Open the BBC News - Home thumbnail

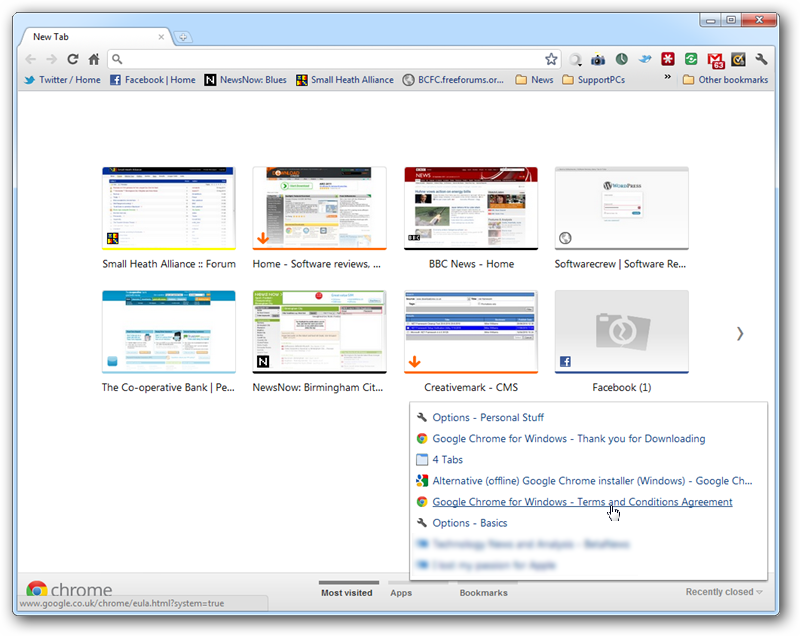tap(470, 207)
